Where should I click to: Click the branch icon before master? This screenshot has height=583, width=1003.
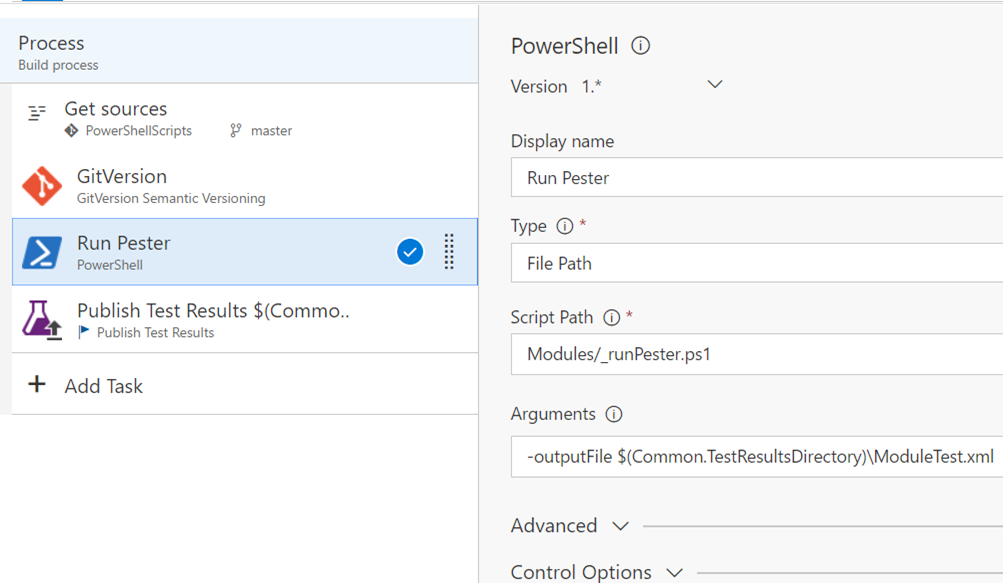click(x=236, y=131)
